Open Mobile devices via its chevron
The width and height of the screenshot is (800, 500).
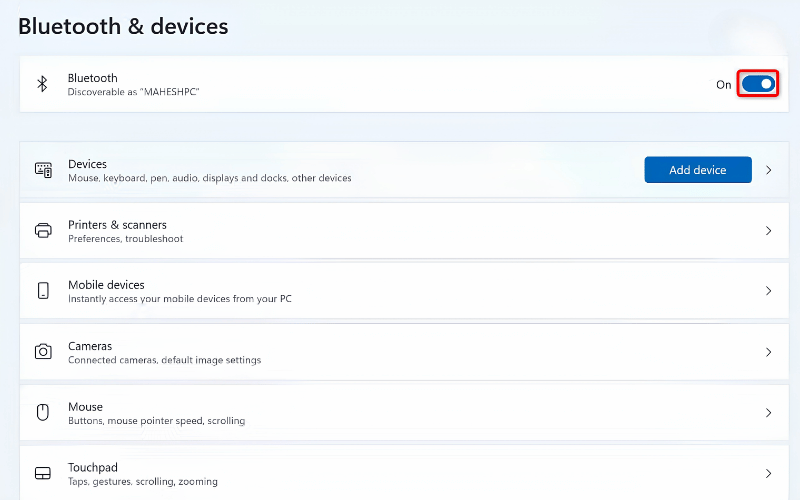(768, 291)
